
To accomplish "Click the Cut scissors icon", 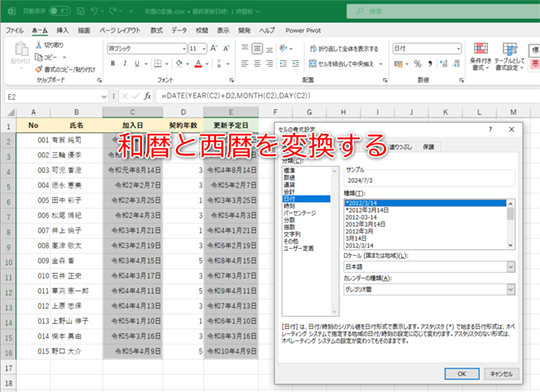I will pyautogui.click(x=39, y=45).
